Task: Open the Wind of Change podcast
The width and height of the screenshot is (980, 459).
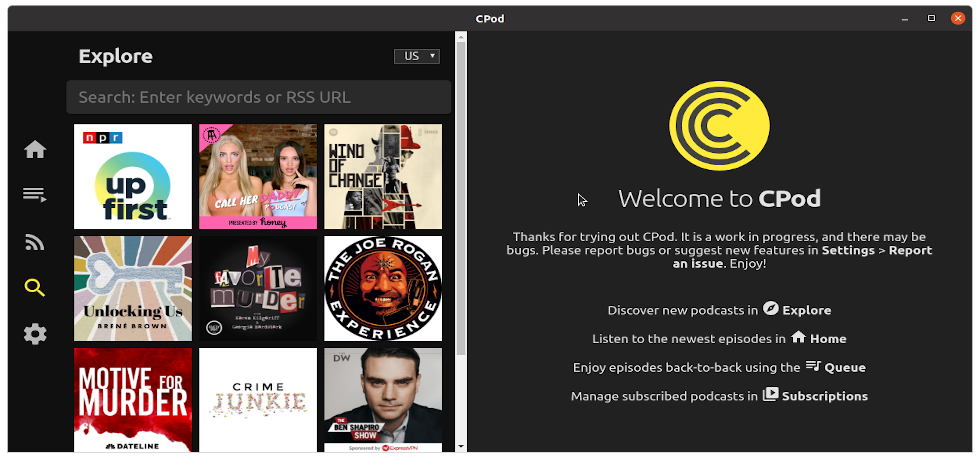Action: (383, 176)
